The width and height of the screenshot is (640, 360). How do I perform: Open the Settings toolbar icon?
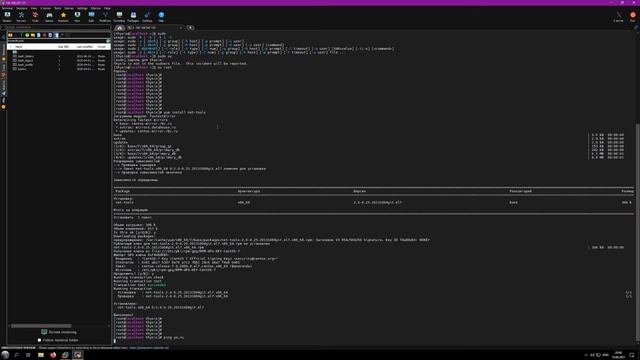point(147,17)
